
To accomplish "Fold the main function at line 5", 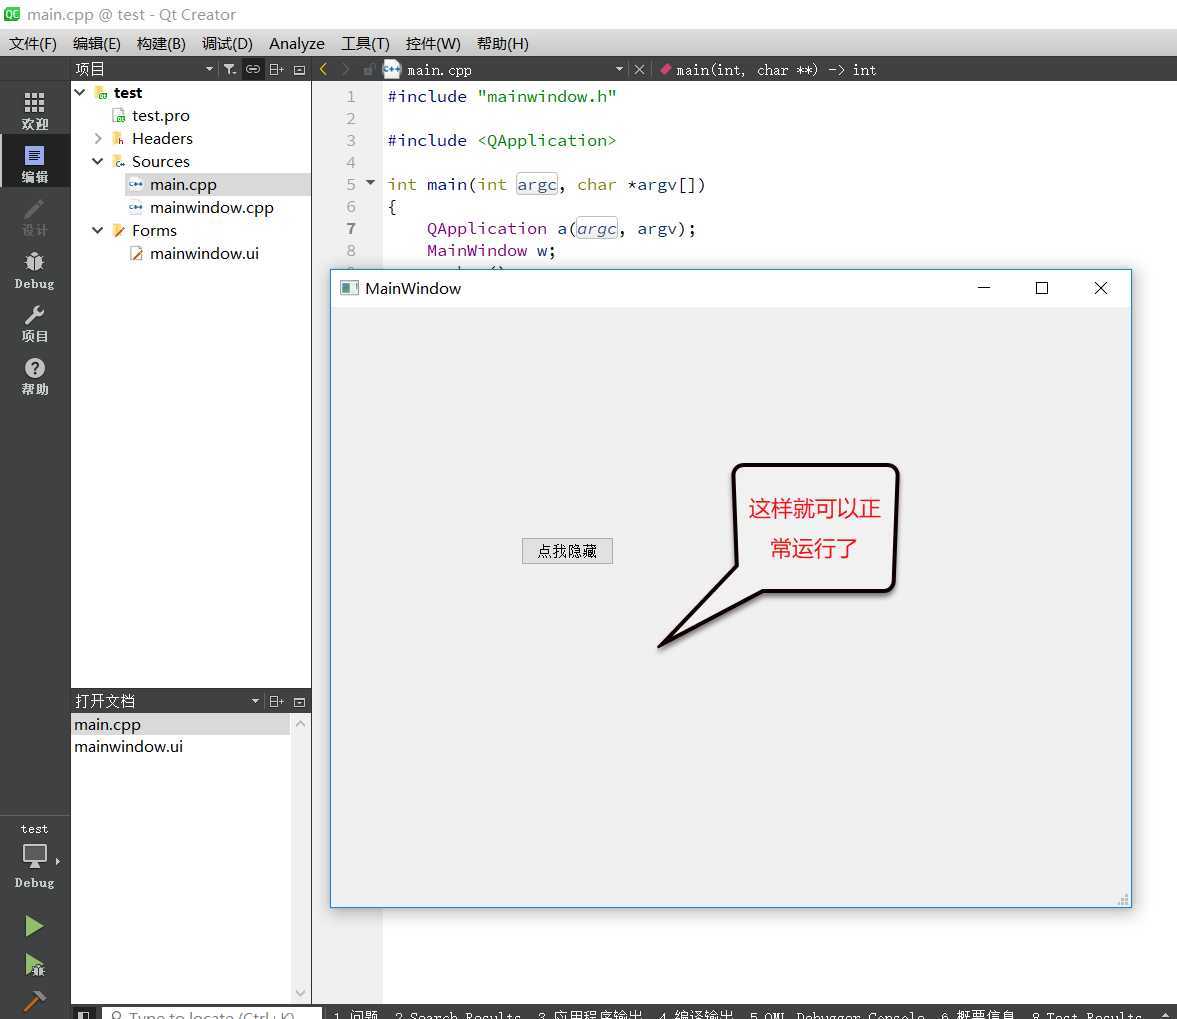I will 370,182.
